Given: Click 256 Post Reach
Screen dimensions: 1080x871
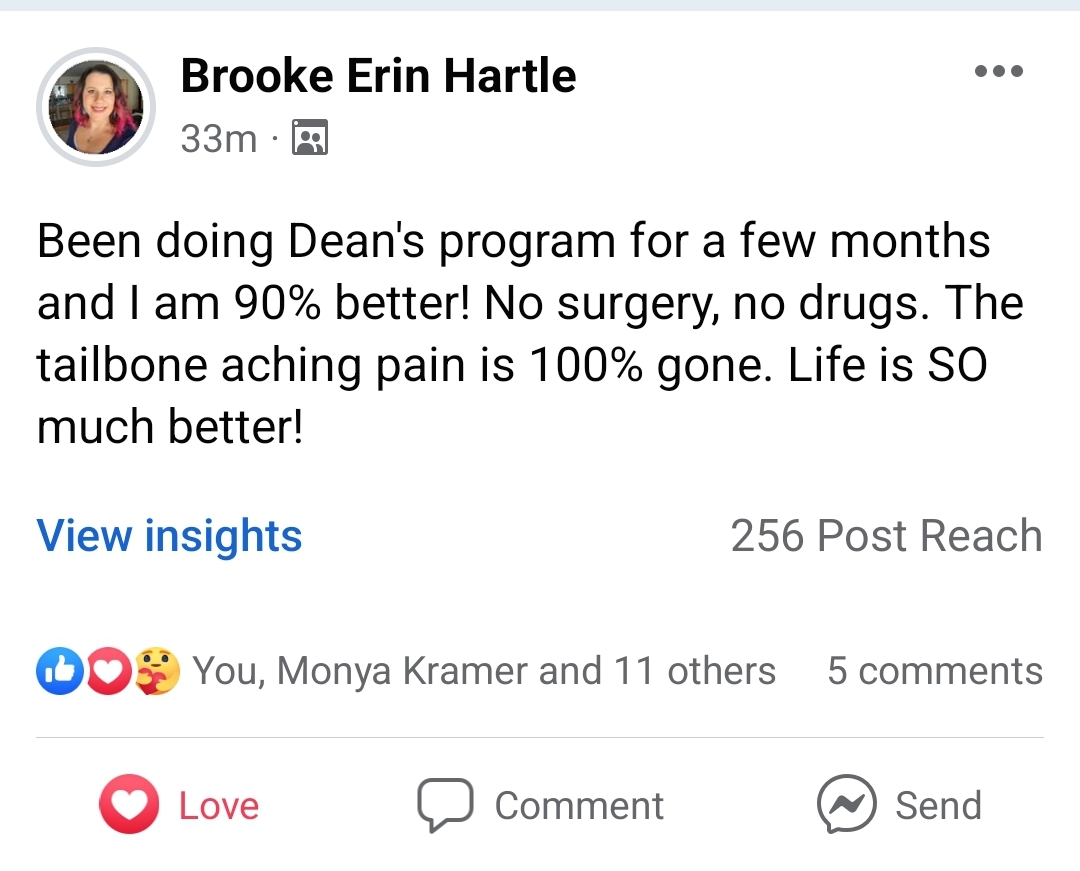Looking at the screenshot, I should [x=888, y=535].
